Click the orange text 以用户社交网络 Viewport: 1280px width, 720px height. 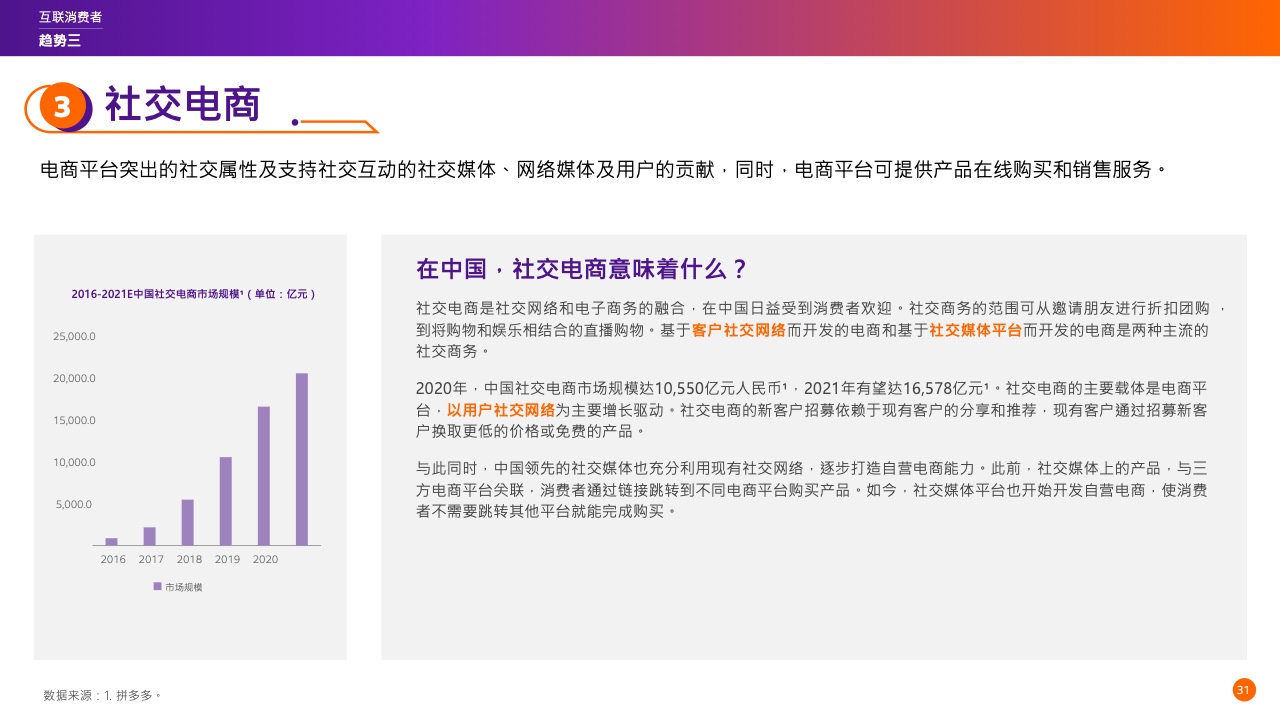tap(501, 409)
